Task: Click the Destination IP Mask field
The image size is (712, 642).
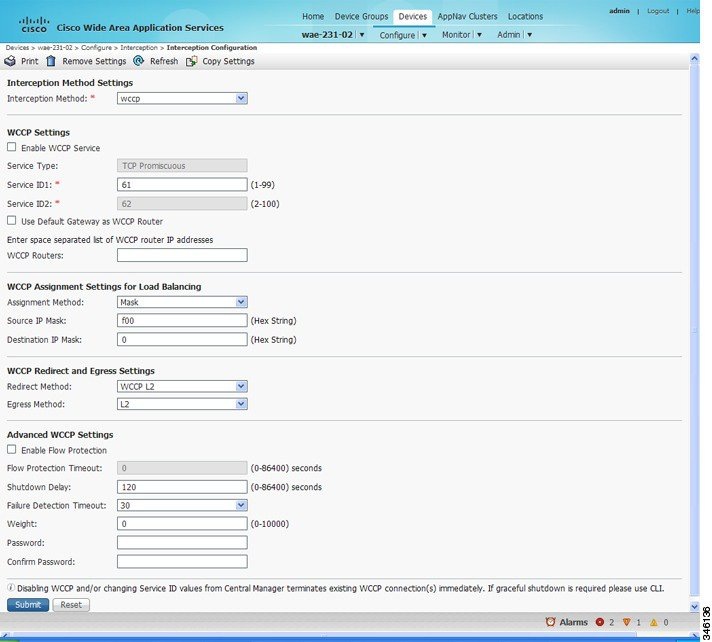Action: pos(182,339)
